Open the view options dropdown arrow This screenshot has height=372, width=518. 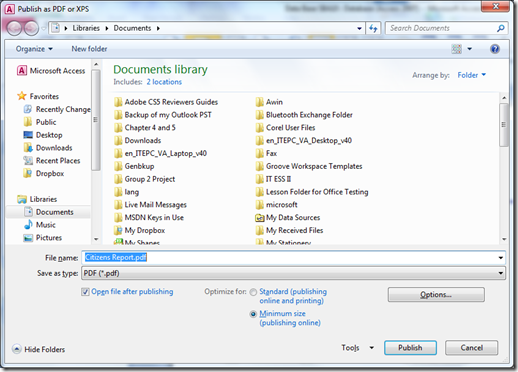[469, 49]
